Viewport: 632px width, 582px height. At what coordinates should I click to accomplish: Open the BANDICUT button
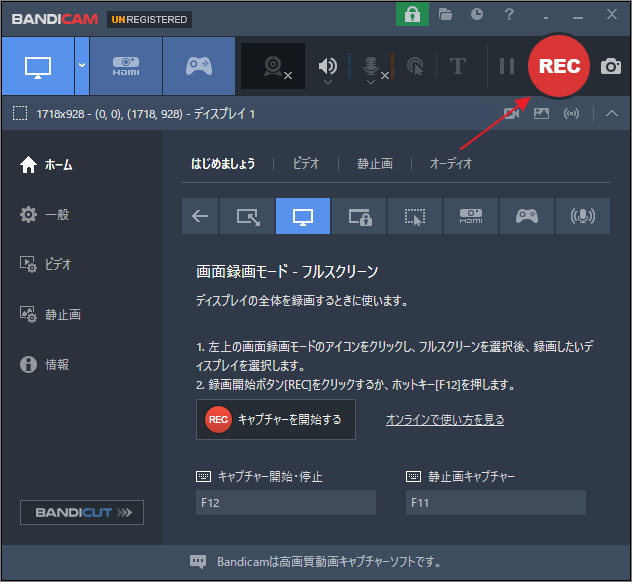point(82,512)
